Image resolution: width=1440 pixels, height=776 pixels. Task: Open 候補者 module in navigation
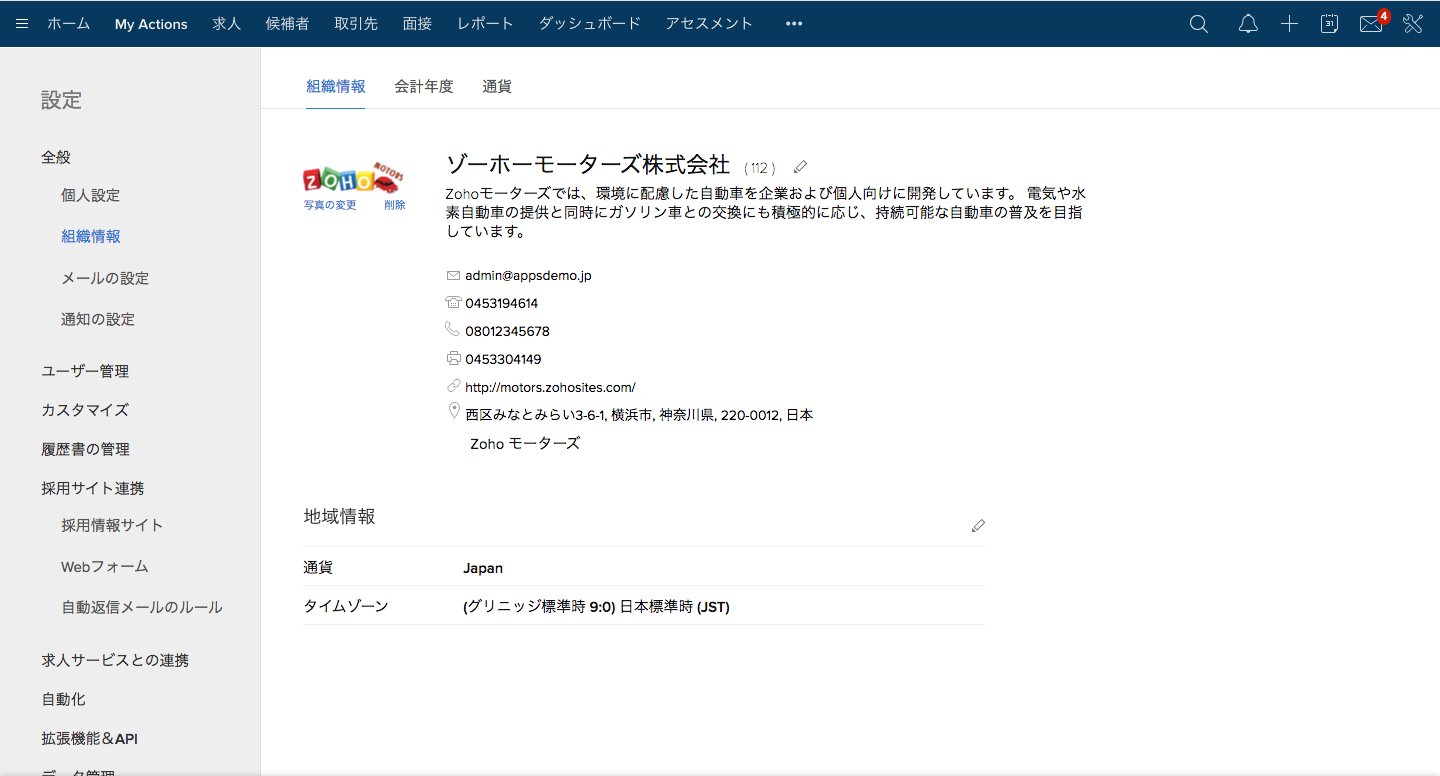click(288, 24)
